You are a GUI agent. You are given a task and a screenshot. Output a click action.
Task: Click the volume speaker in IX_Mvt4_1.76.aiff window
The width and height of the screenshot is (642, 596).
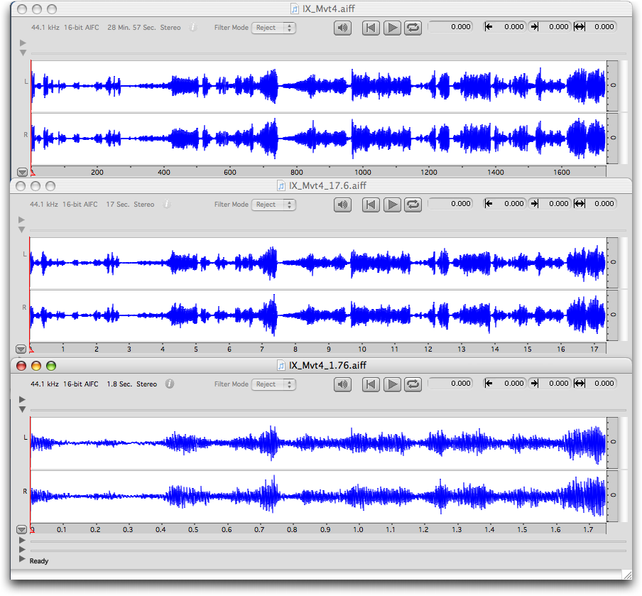(x=343, y=384)
